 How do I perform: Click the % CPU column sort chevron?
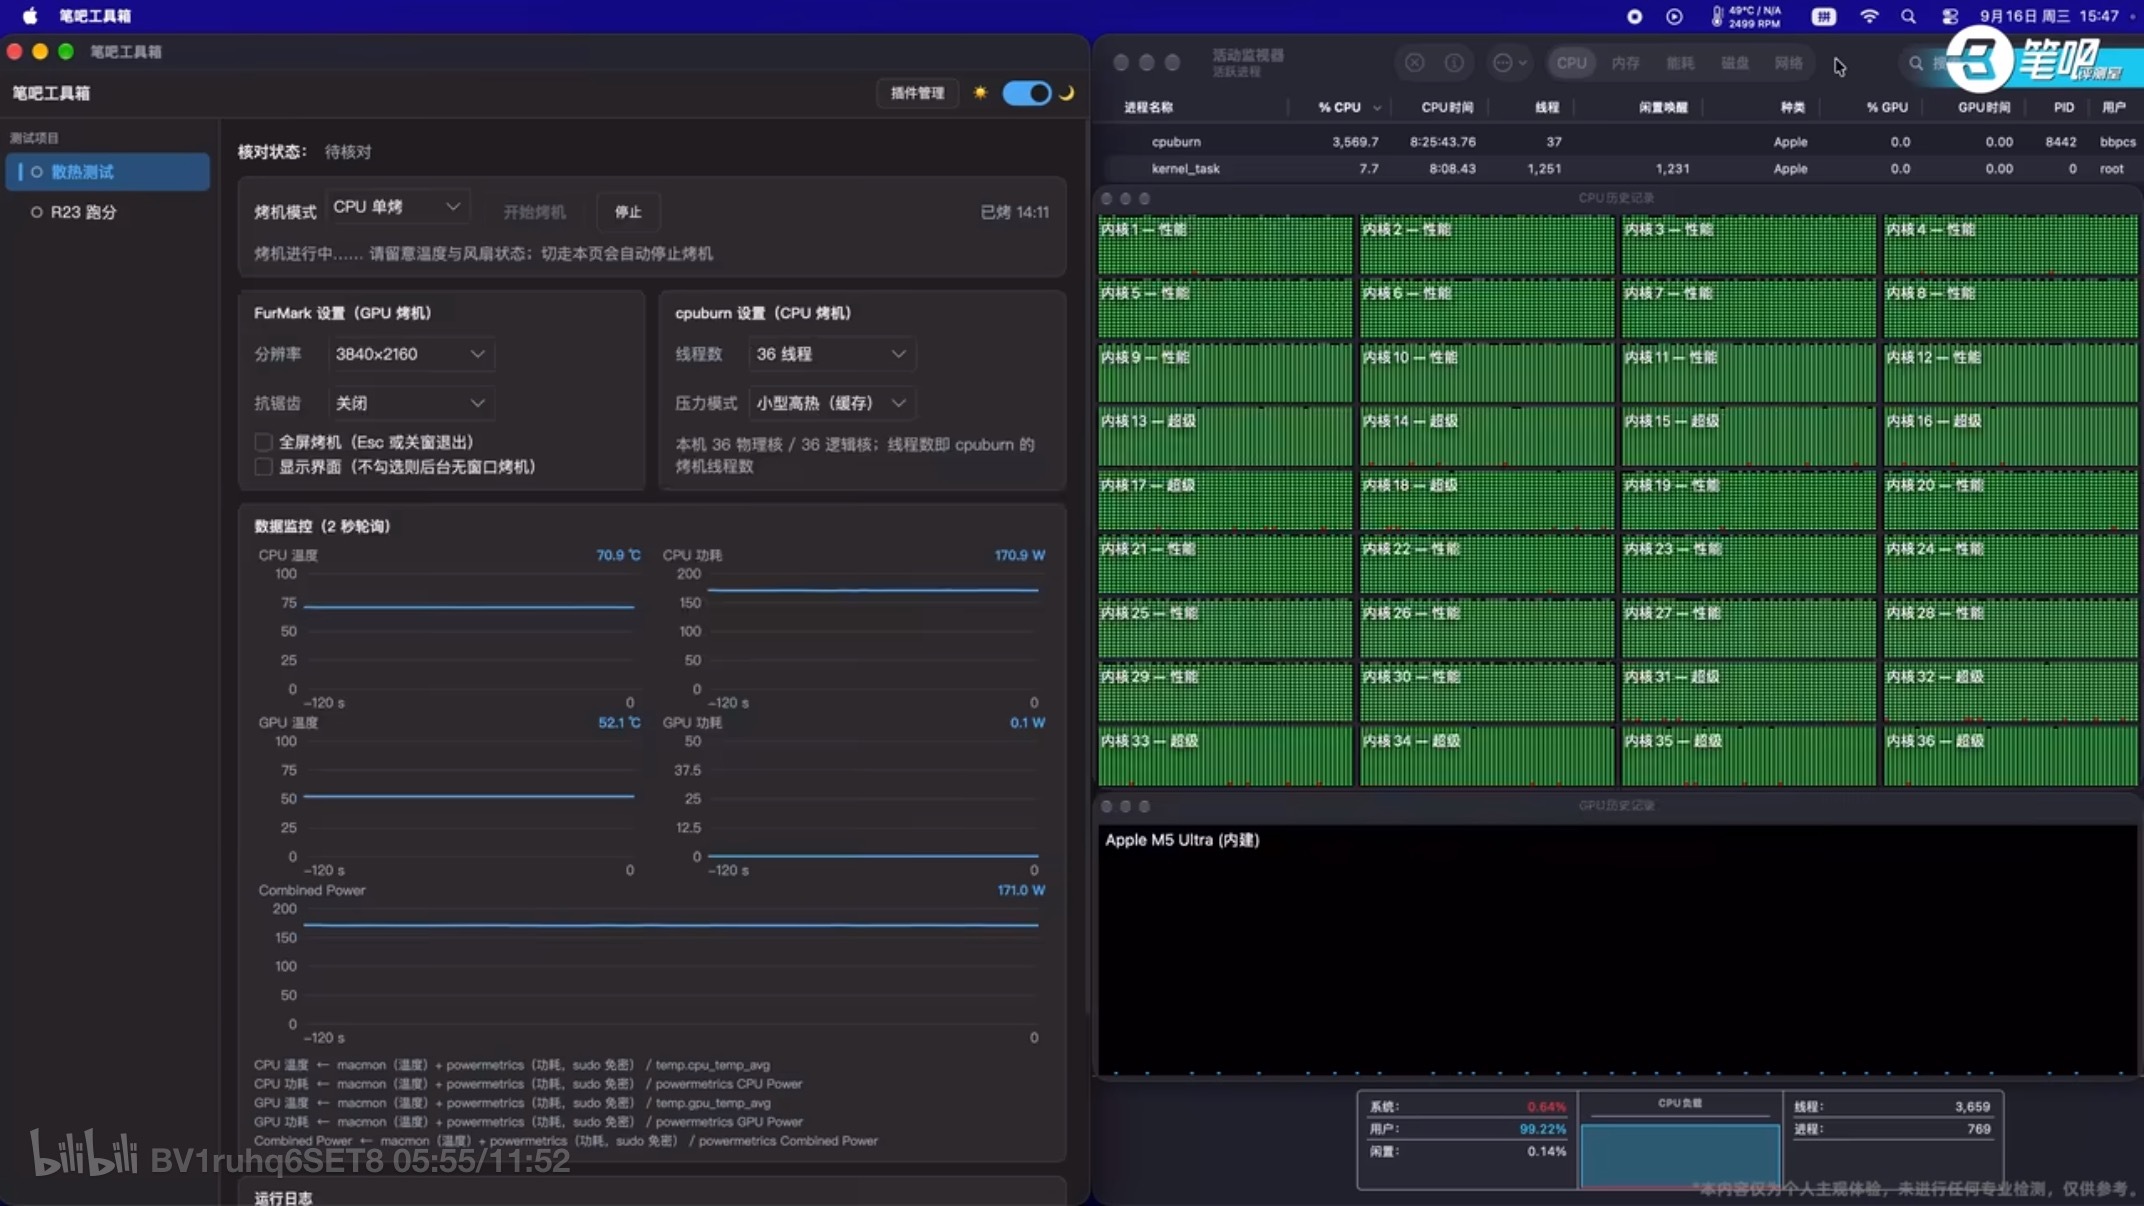tap(1377, 108)
